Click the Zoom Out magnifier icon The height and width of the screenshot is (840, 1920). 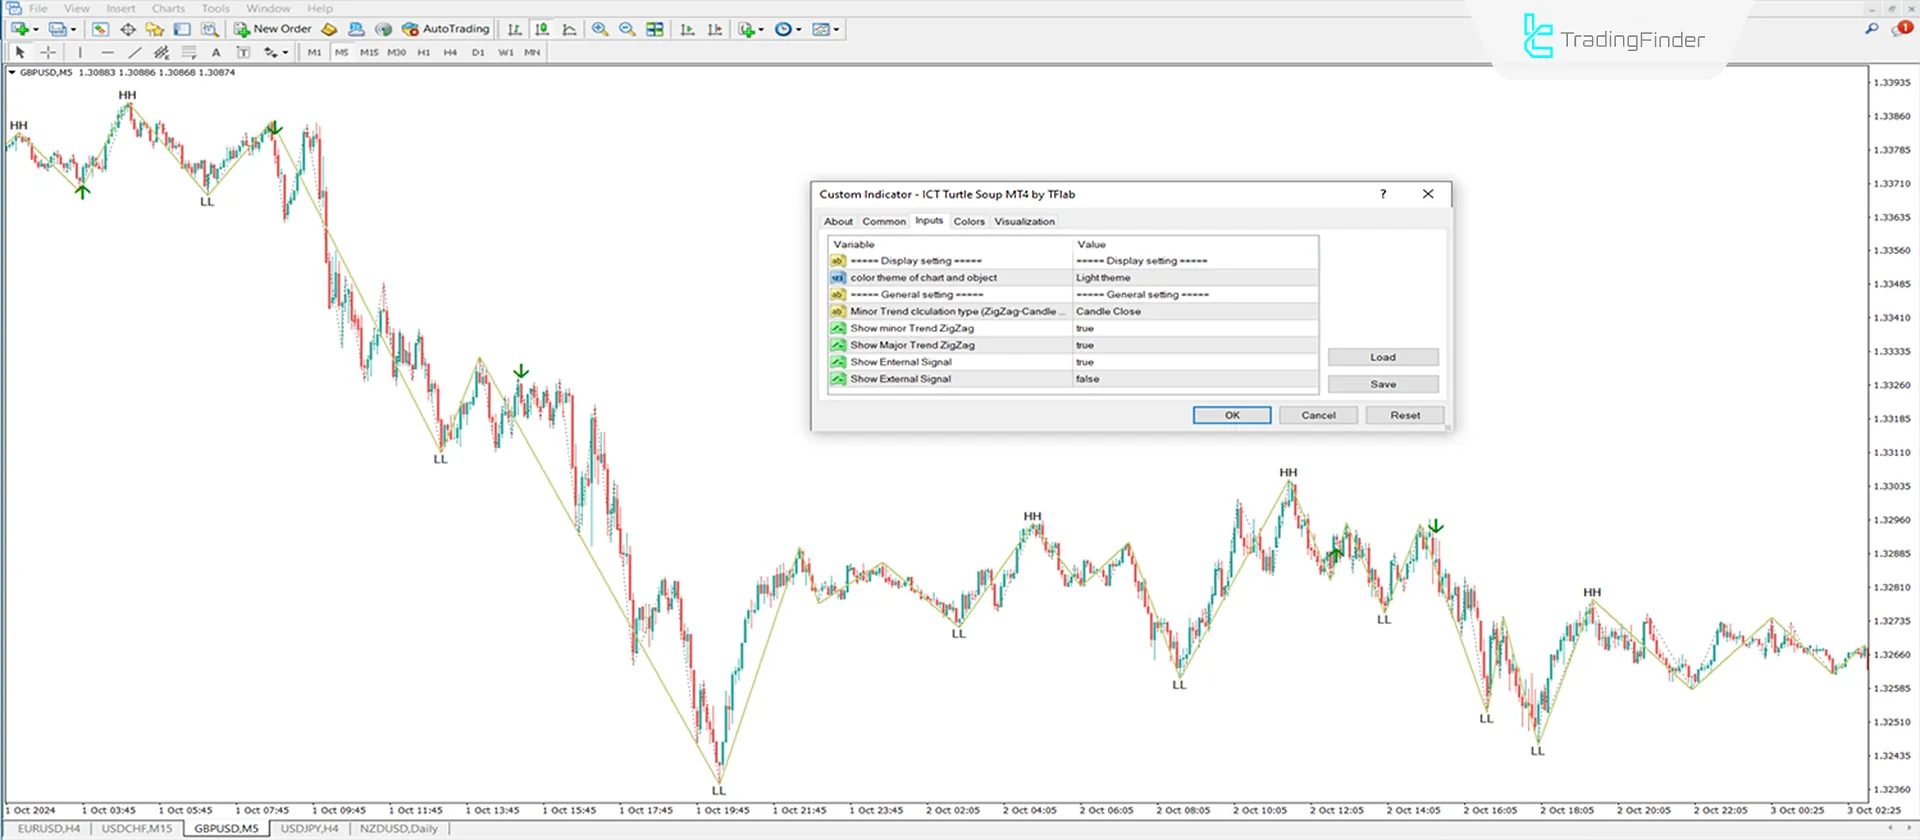627,29
